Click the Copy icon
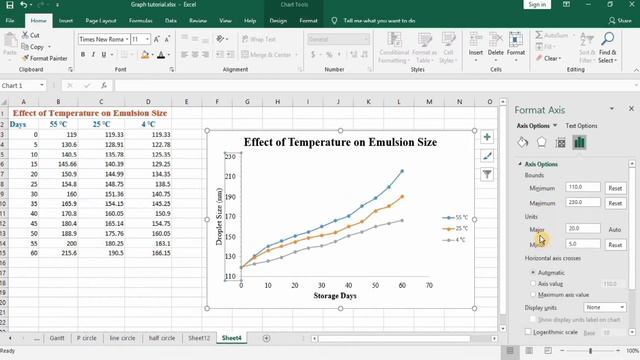 [x=25, y=47]
